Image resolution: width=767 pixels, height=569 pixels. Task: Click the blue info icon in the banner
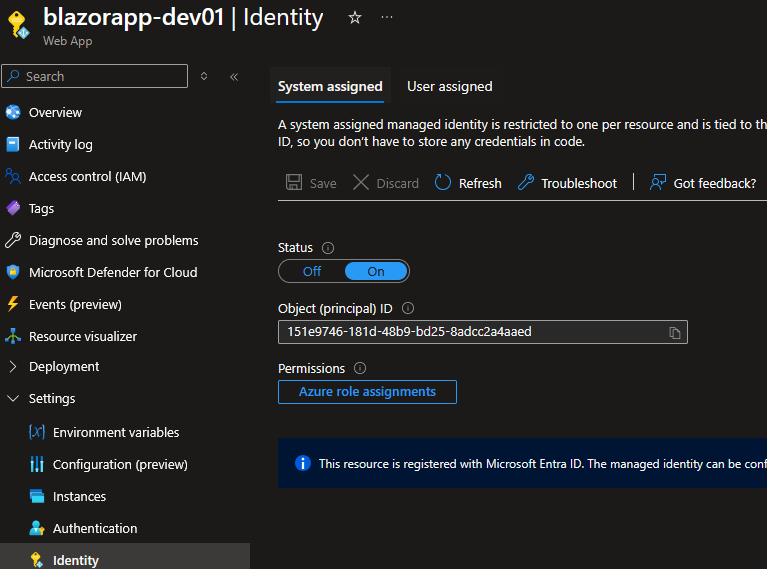pos(303,463)
